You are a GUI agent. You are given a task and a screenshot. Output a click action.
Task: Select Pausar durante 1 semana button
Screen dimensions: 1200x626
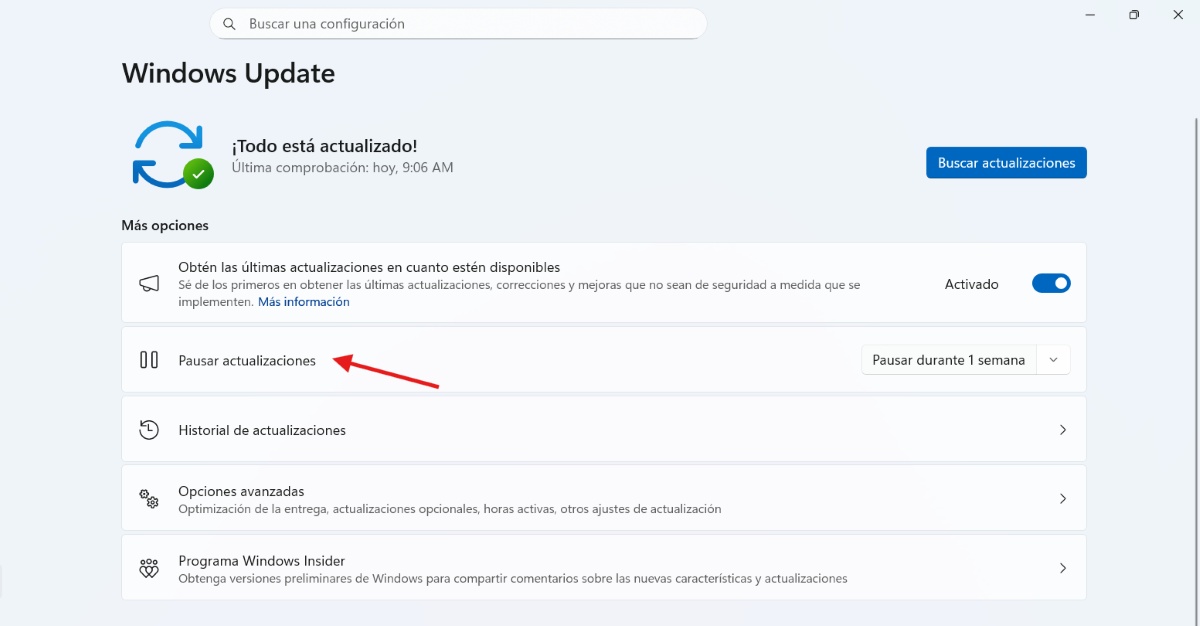click(948, 360)
